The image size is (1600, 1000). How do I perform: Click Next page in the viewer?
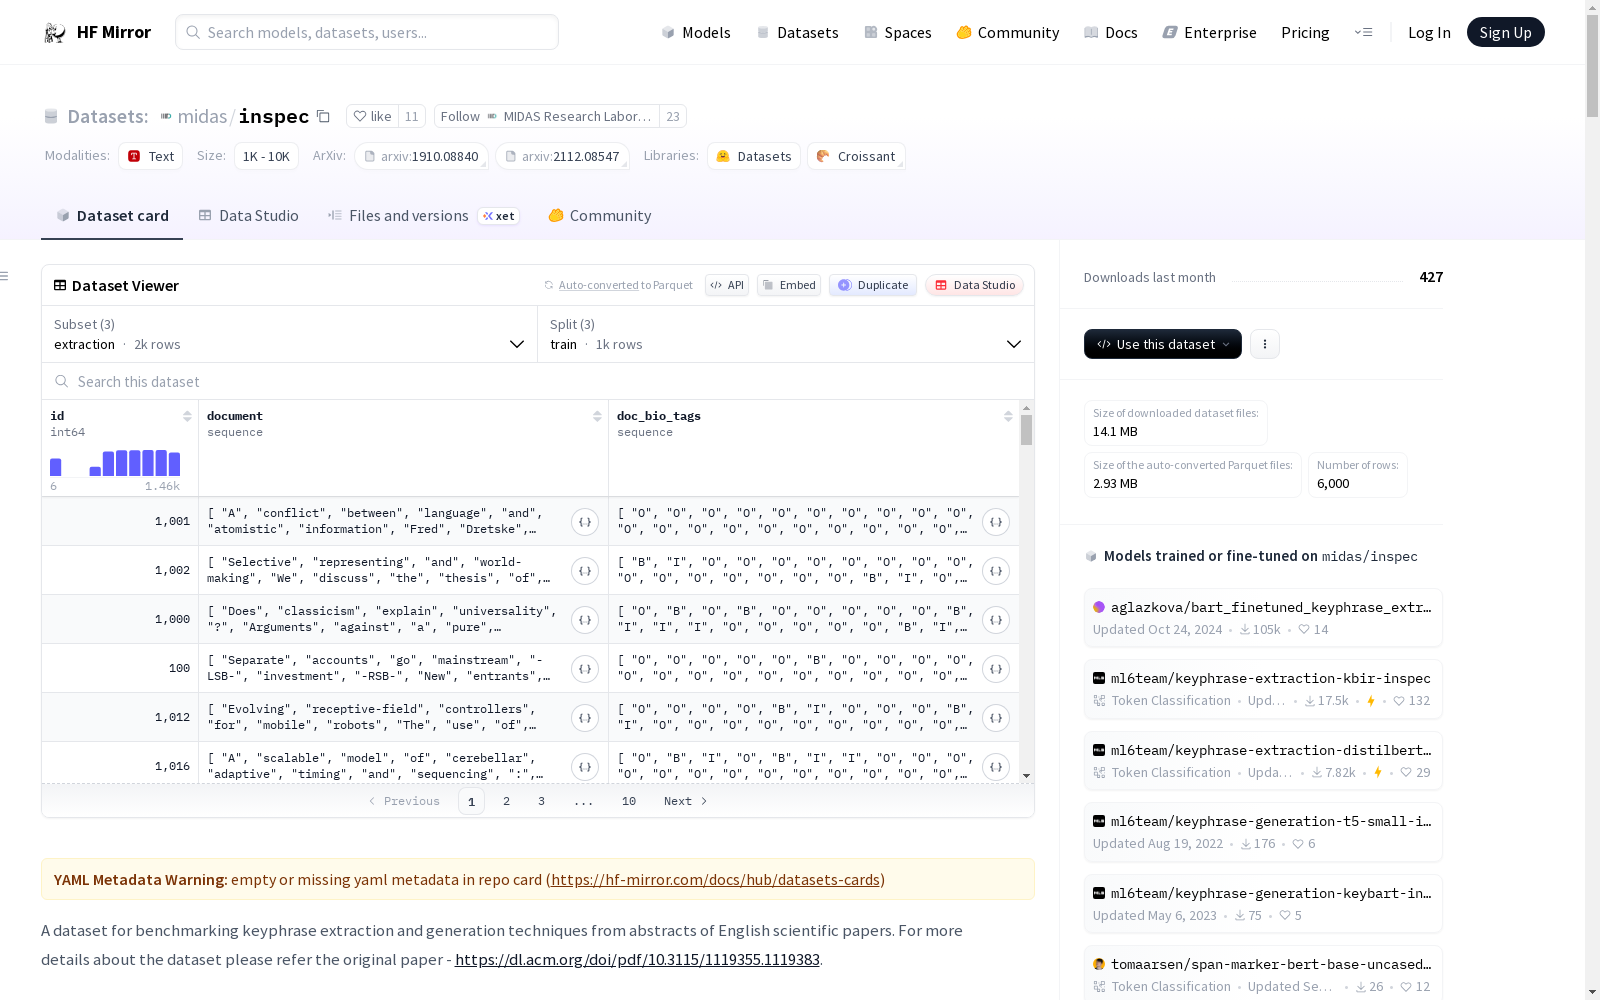[x=686, y=801]
